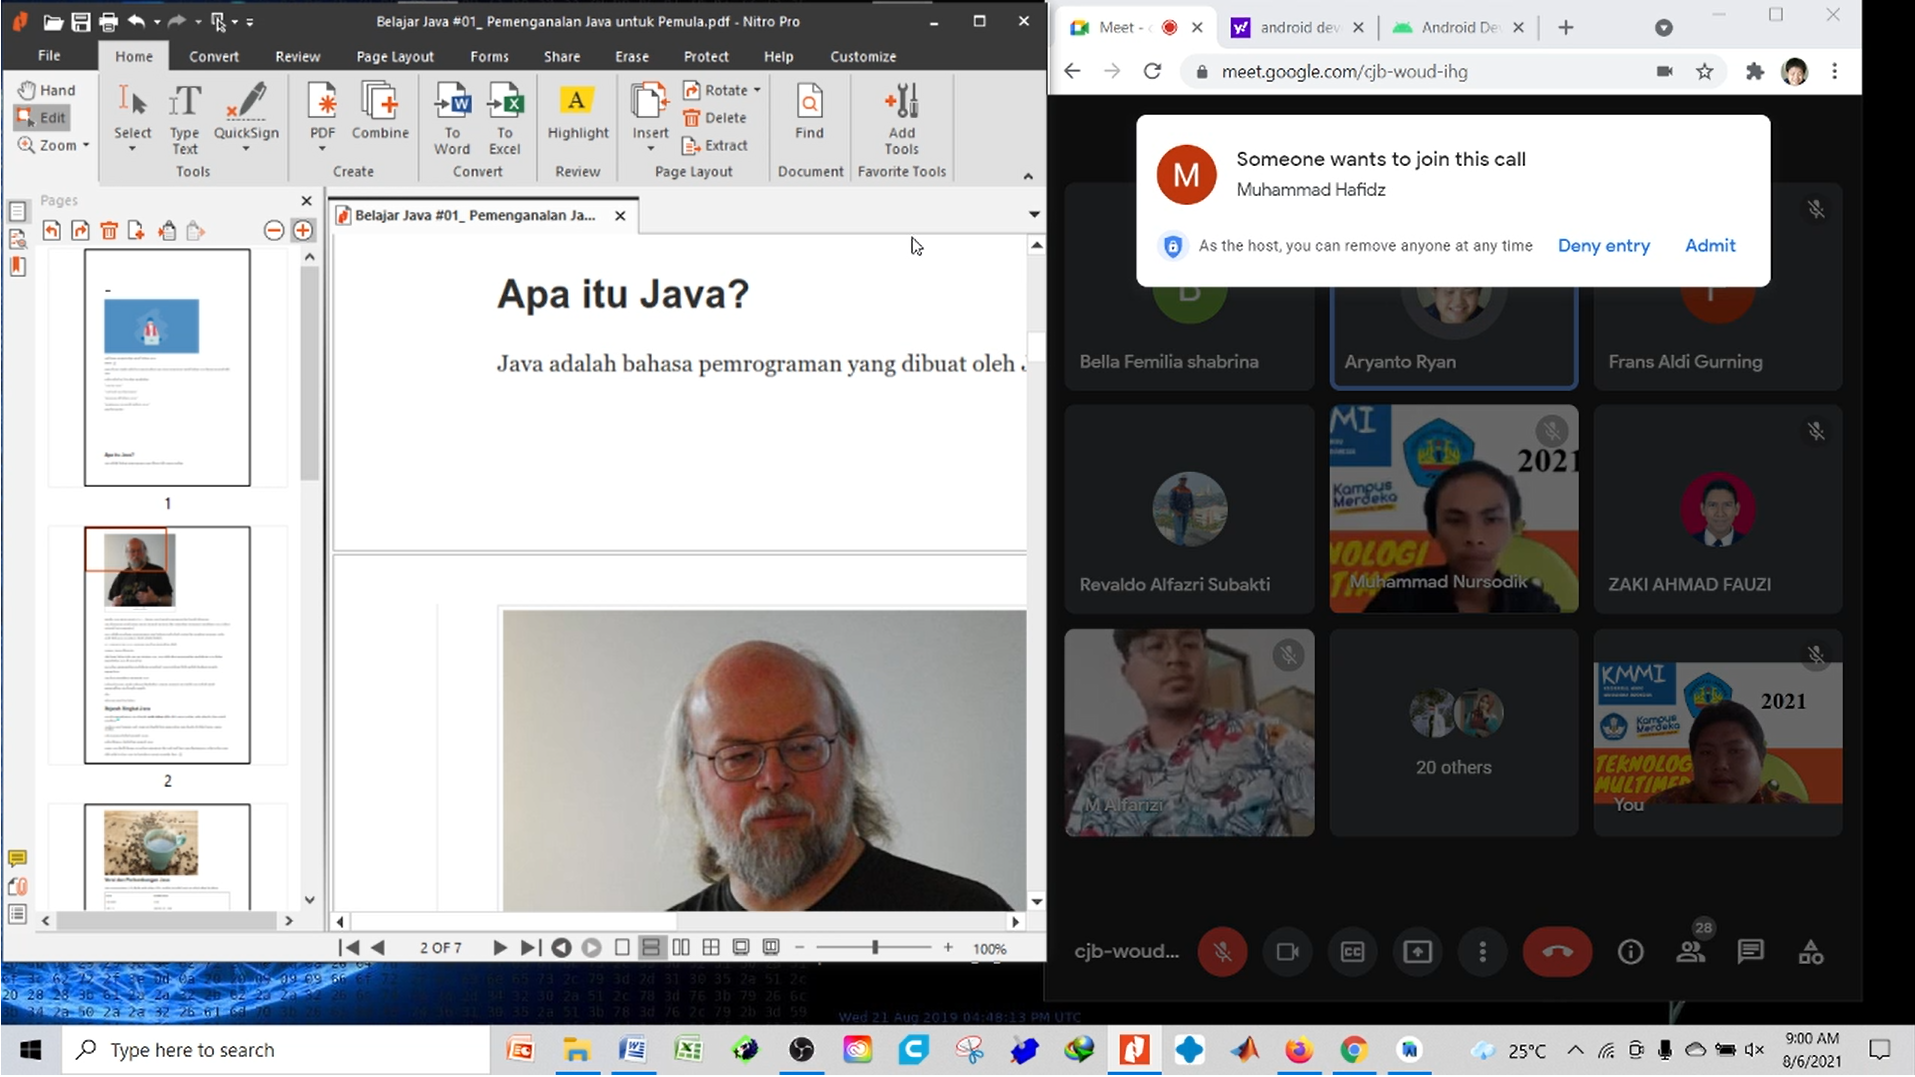The image size is (1915, 1077).
Task: Click present now icon in Meet
Action: coord(1417,951)
